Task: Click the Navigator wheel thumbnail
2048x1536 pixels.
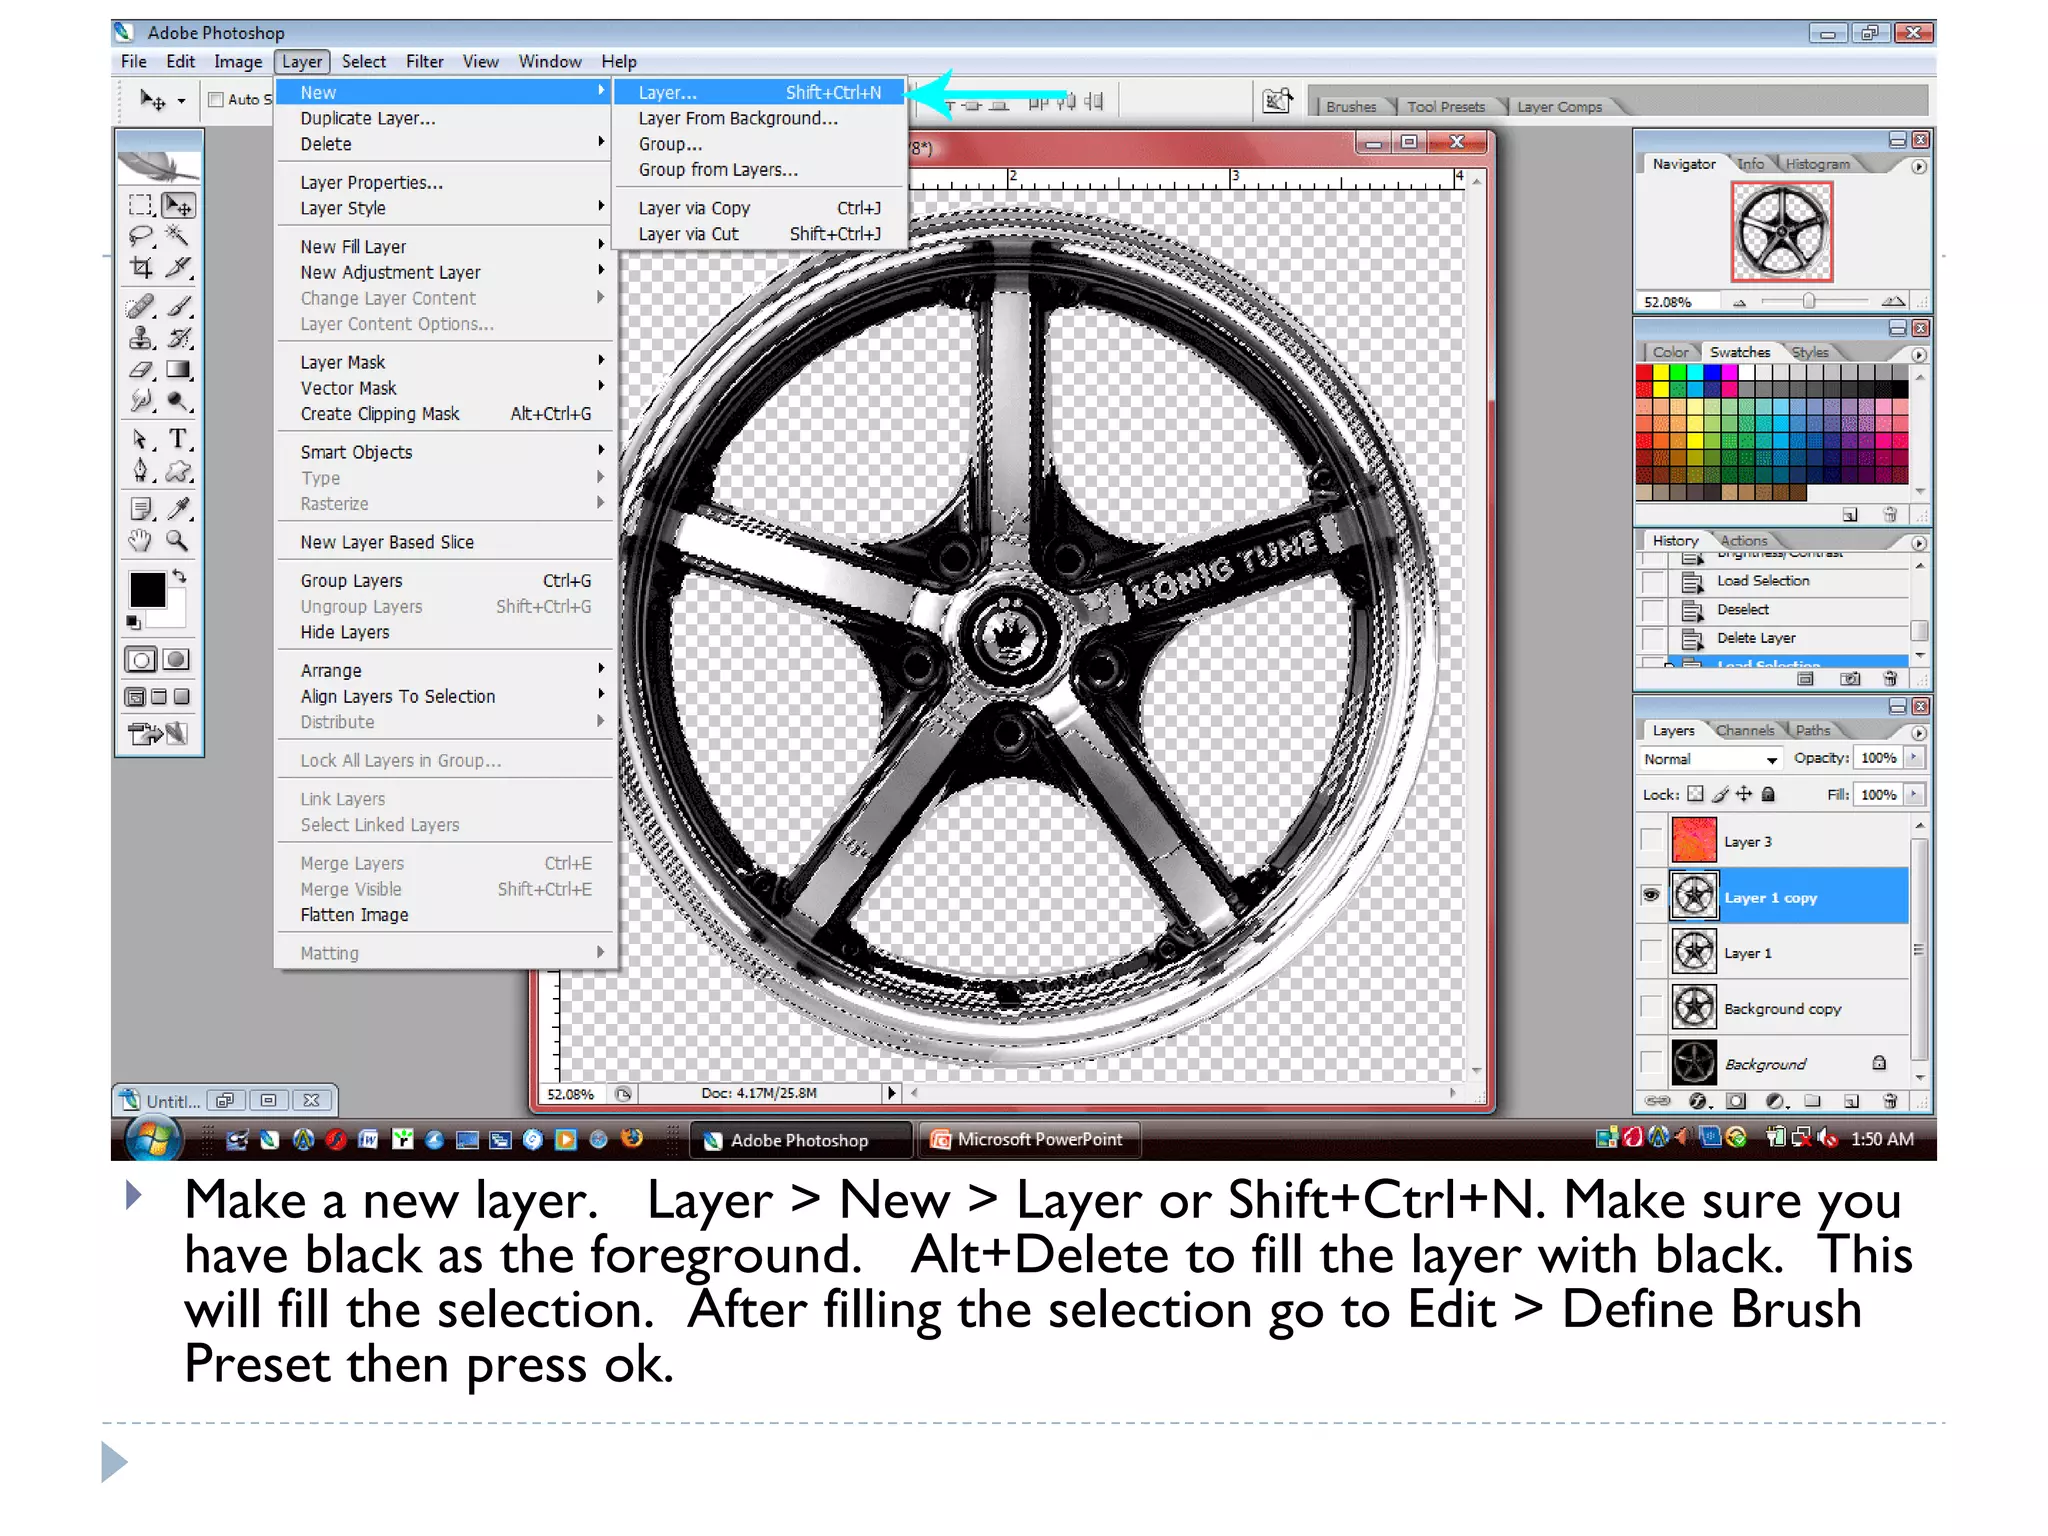Action: (1782, 232)
